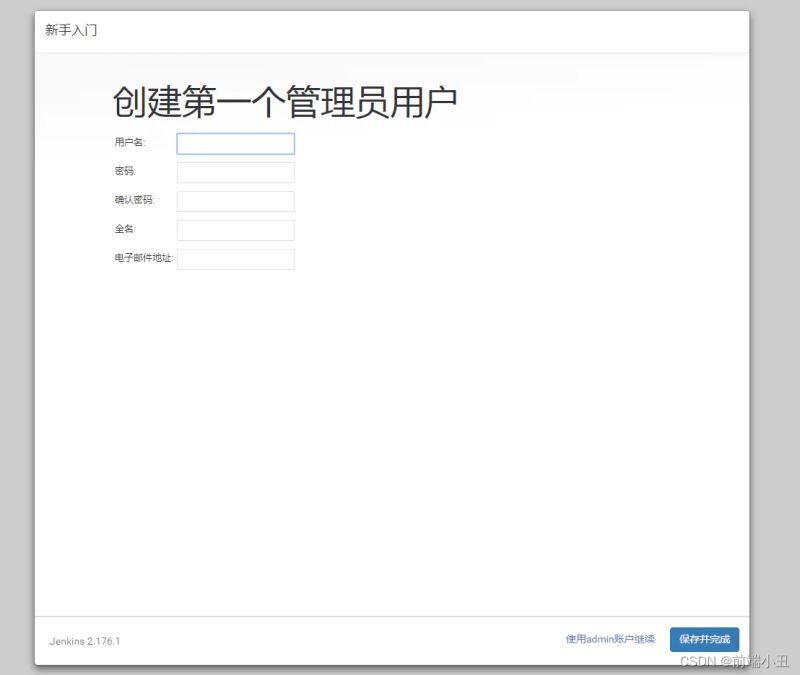800x675 pixels.
Task: Select the 全名 full name field
Action: click(x=234, y=230)
